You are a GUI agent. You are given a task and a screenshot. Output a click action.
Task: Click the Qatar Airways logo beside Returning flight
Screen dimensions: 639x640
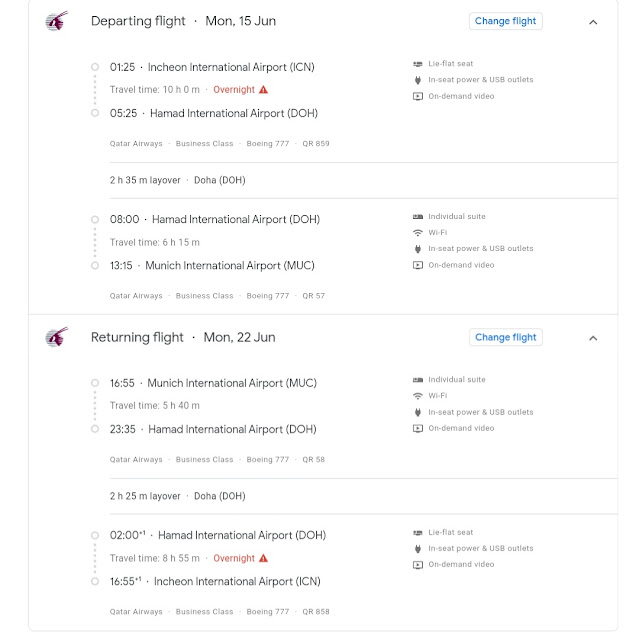(56, 337)
